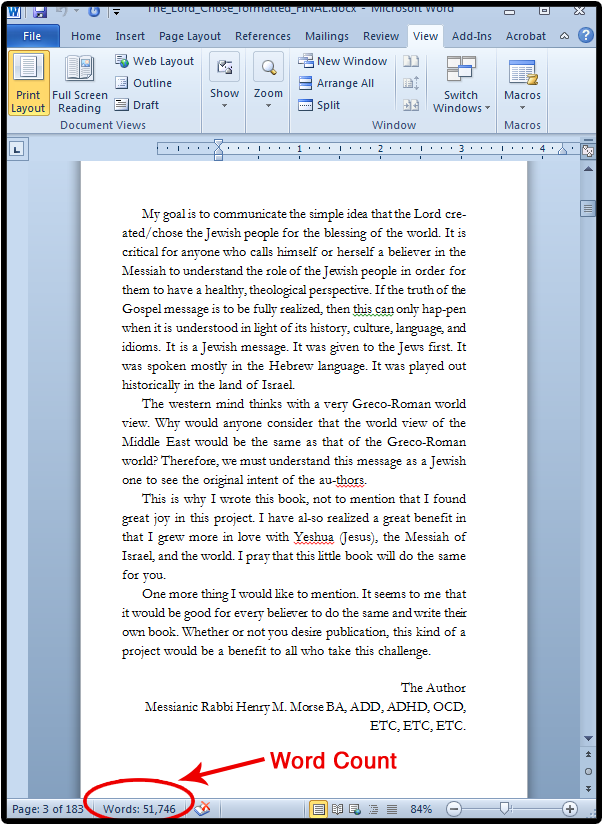Click Zoom Out minus button
Screen dimensions: 603x824
[x=454, y=809]
